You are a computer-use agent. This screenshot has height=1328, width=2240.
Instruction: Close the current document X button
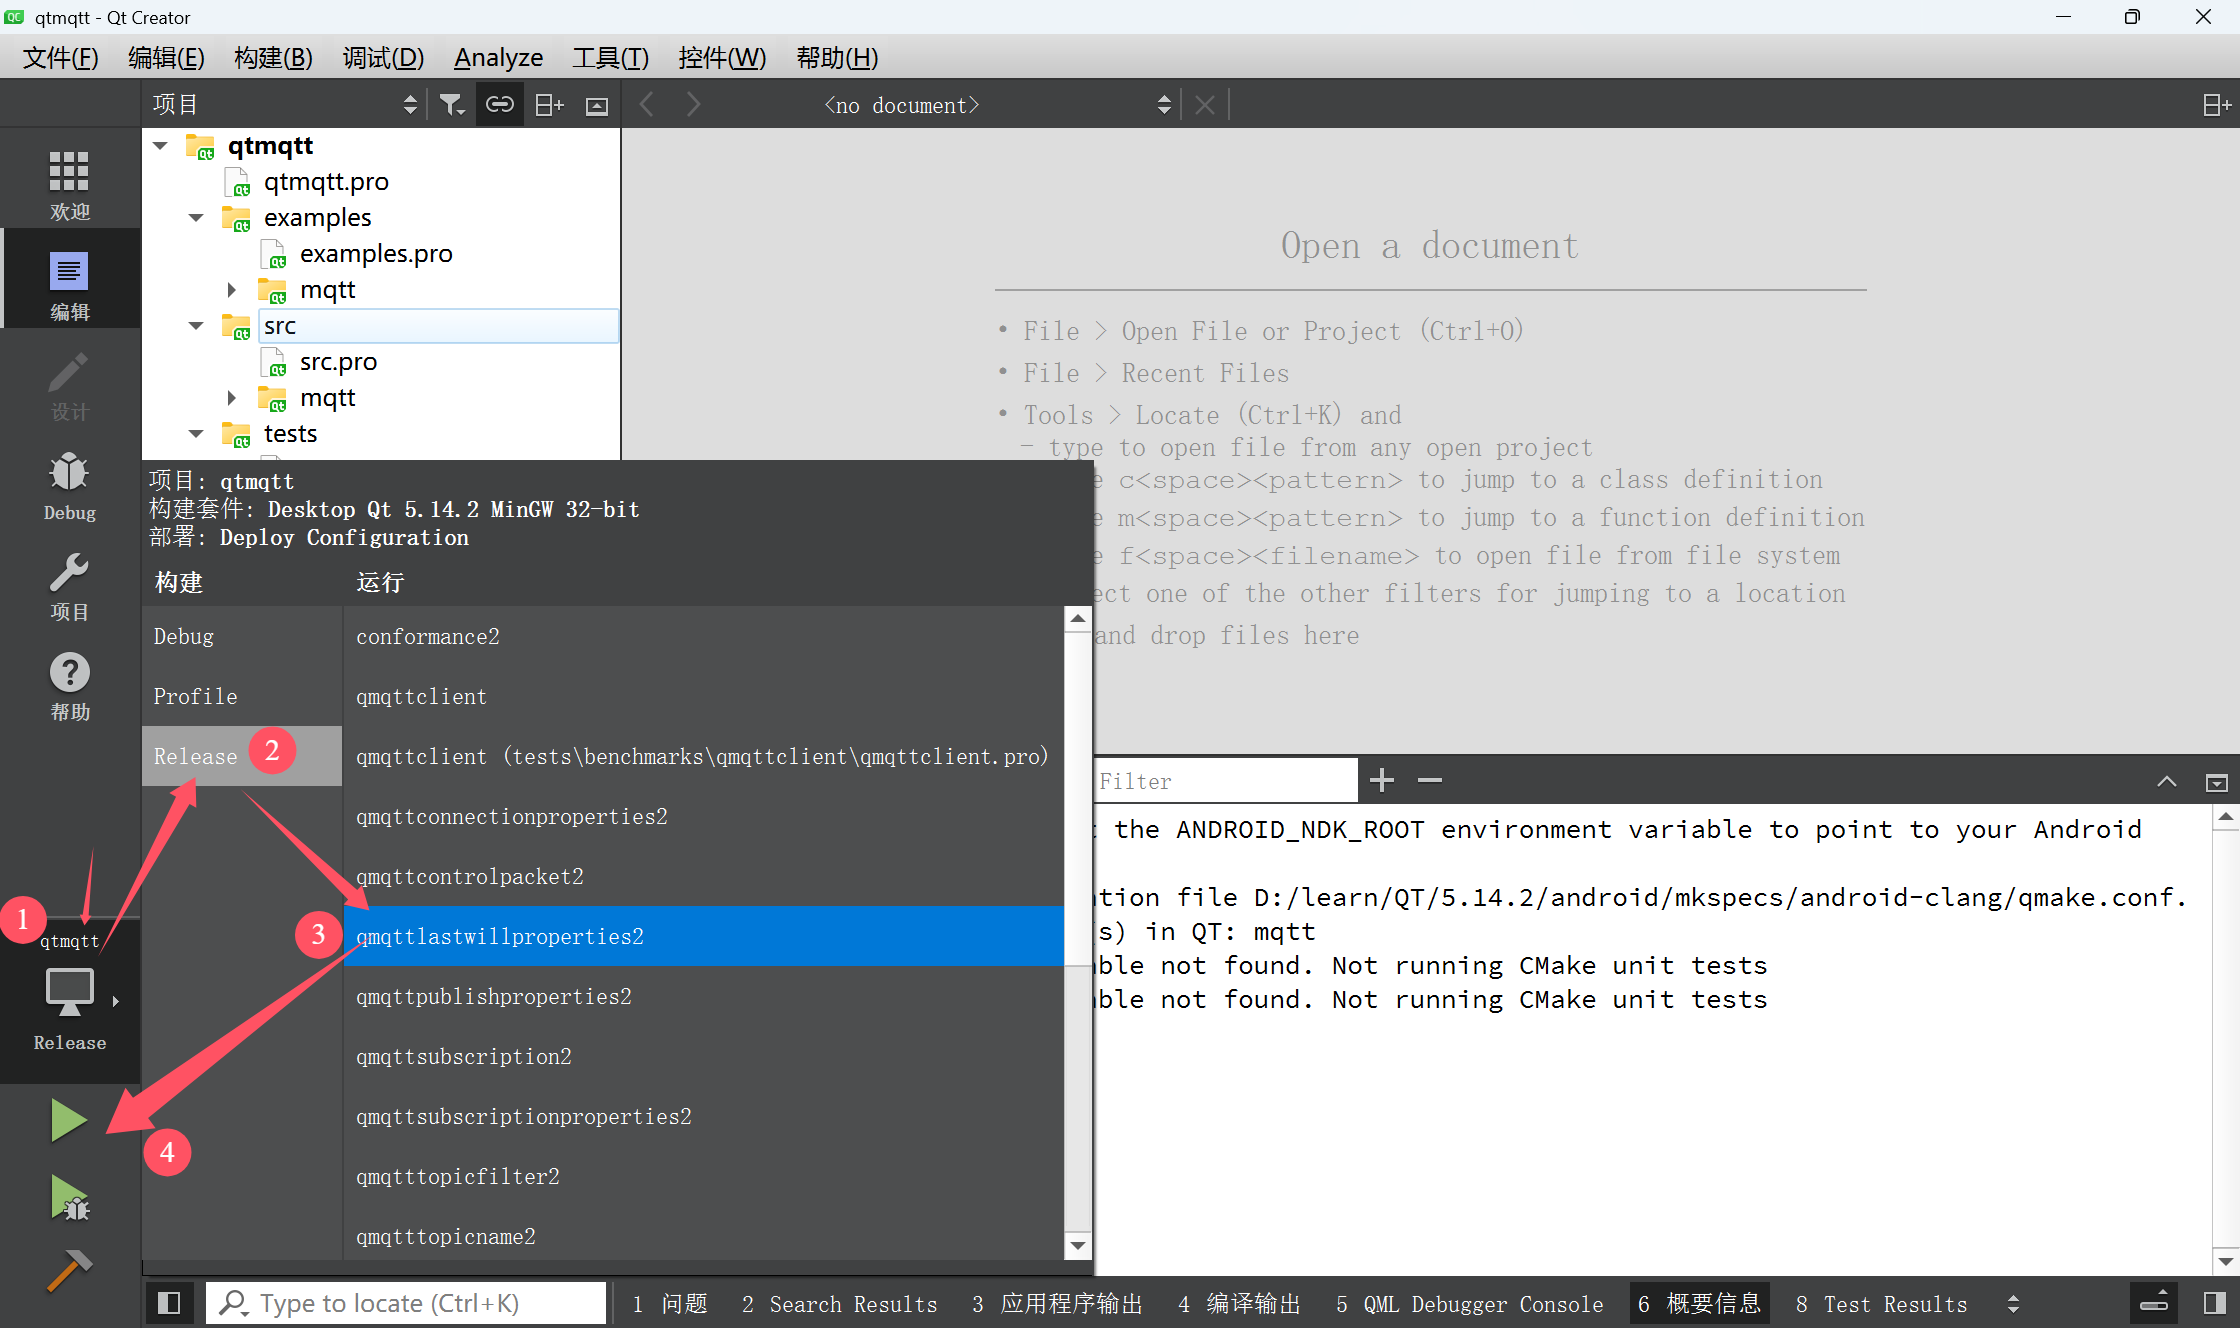click(x=1205, y=104)
